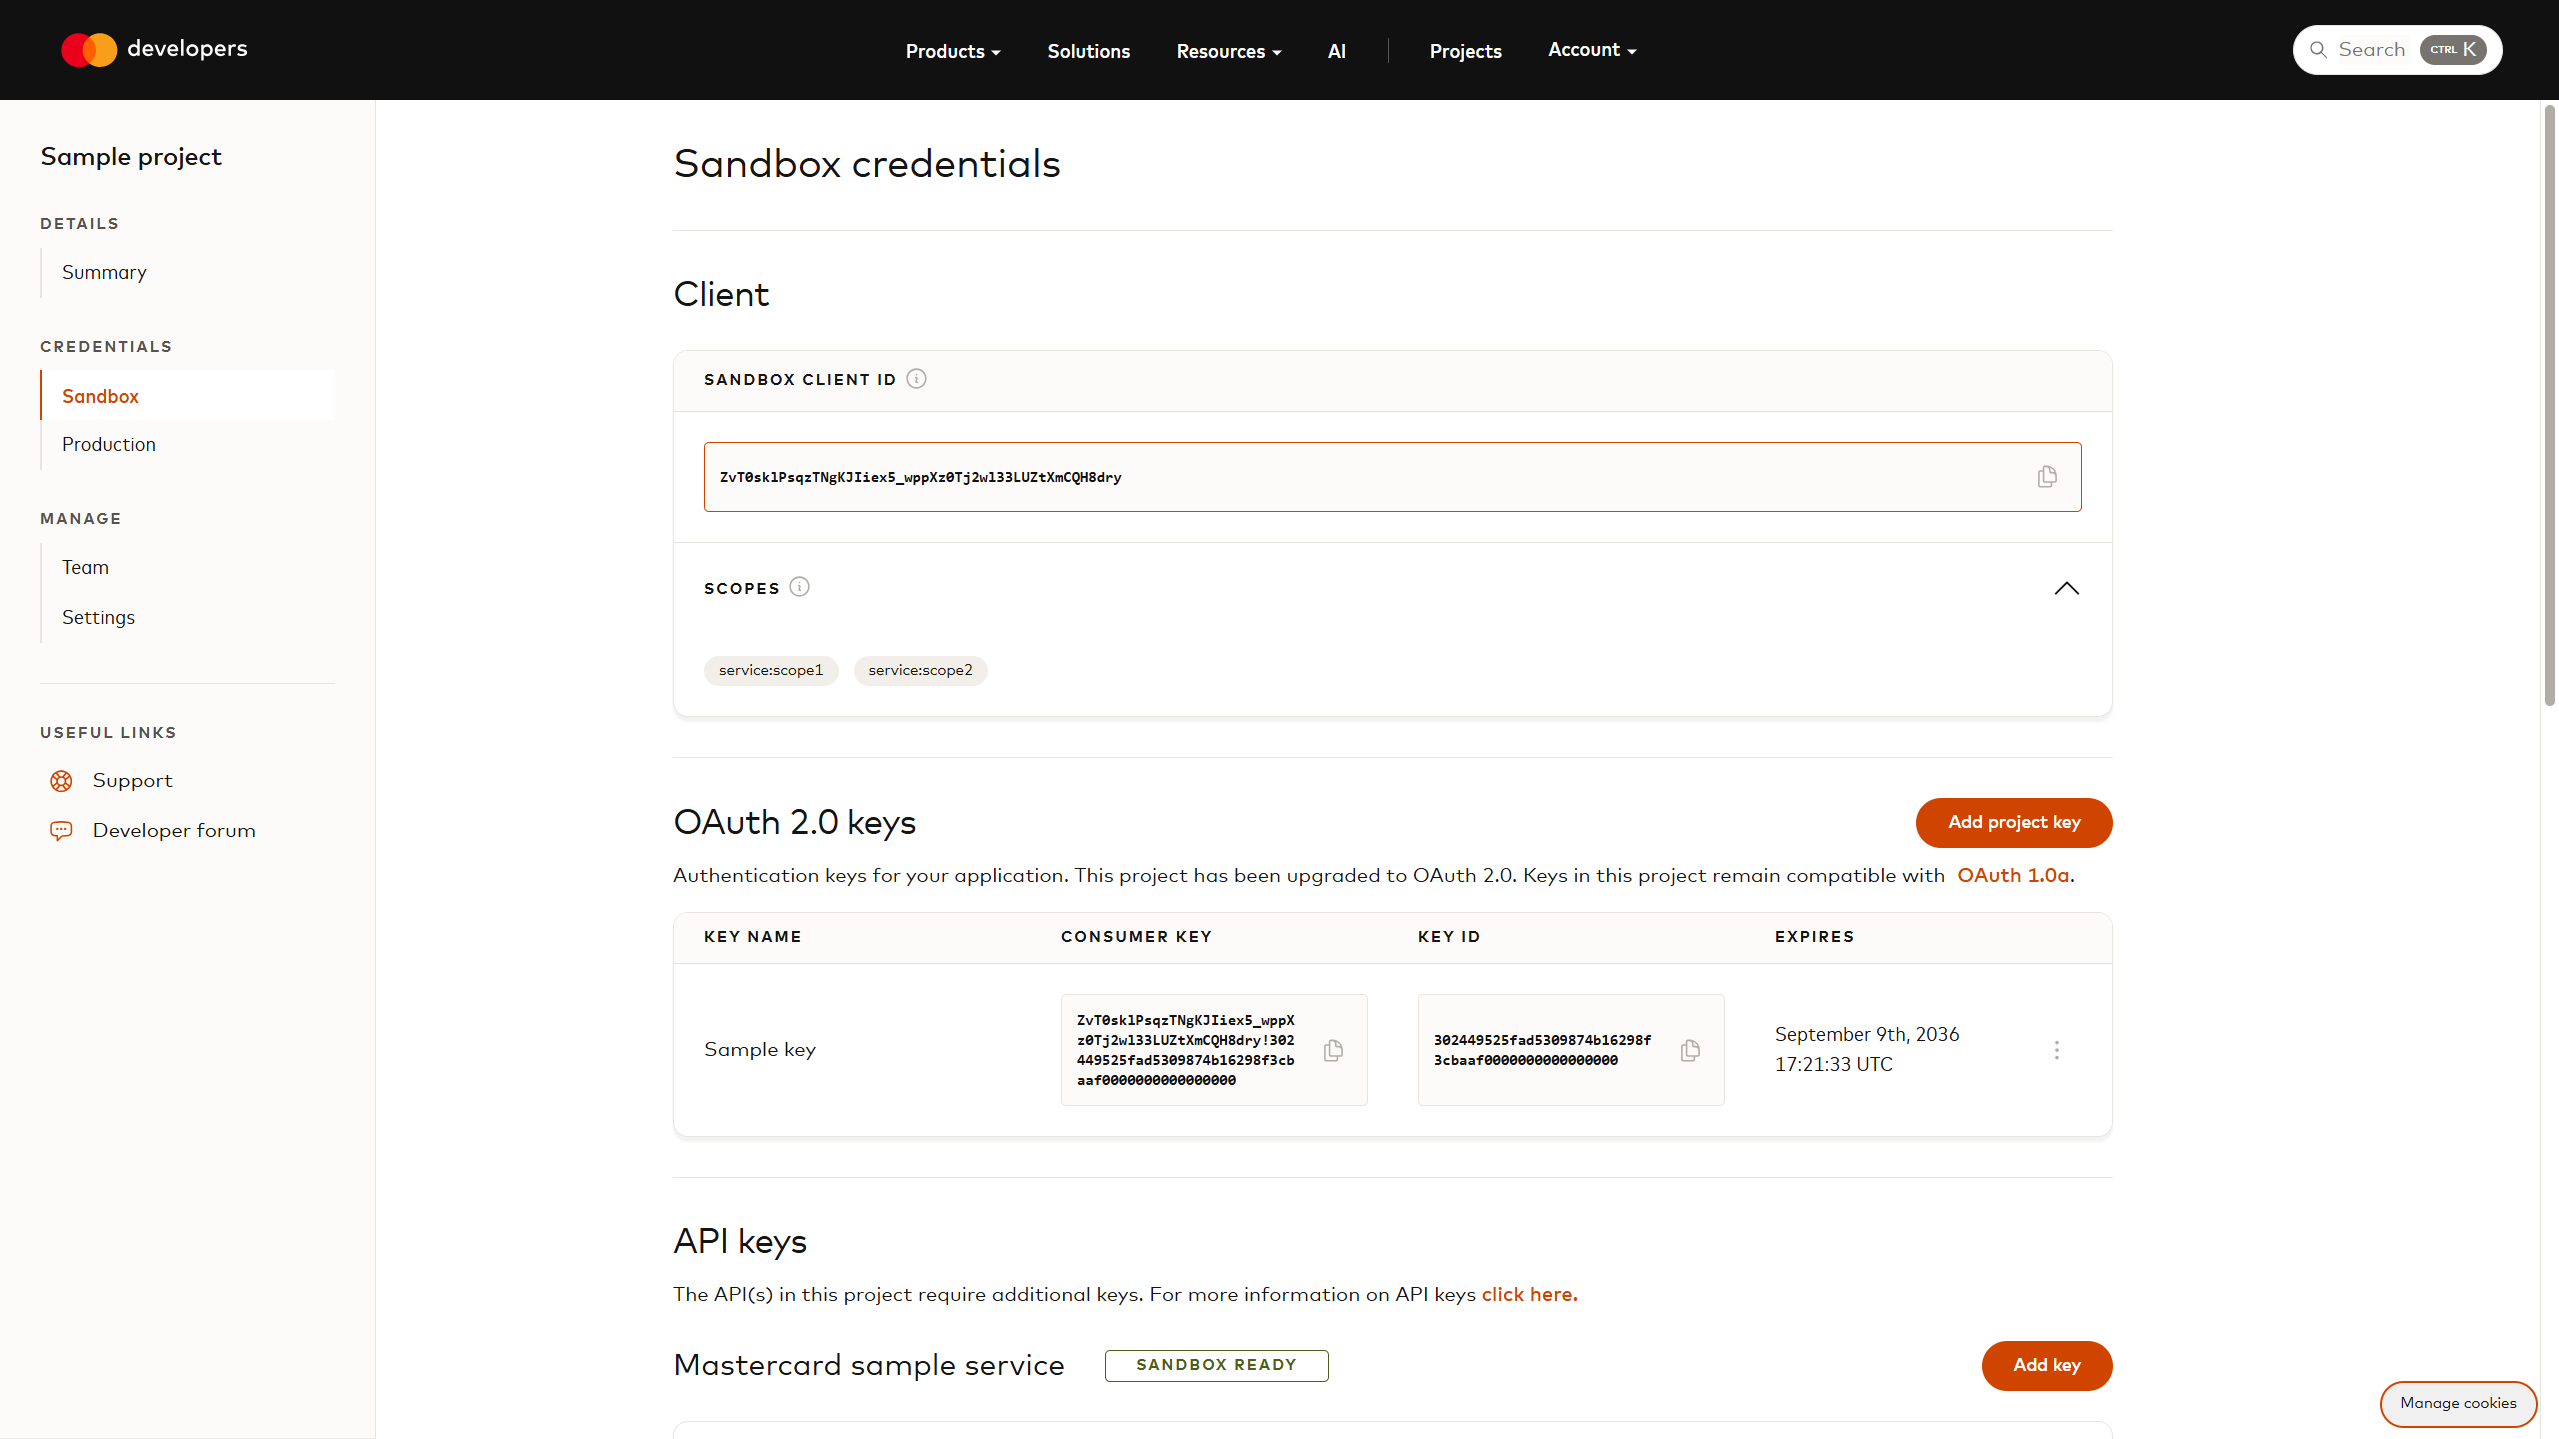Click the Search input field
Screen dimensions: 2559x1439
pyautogui.click(x=2370, y=50)
